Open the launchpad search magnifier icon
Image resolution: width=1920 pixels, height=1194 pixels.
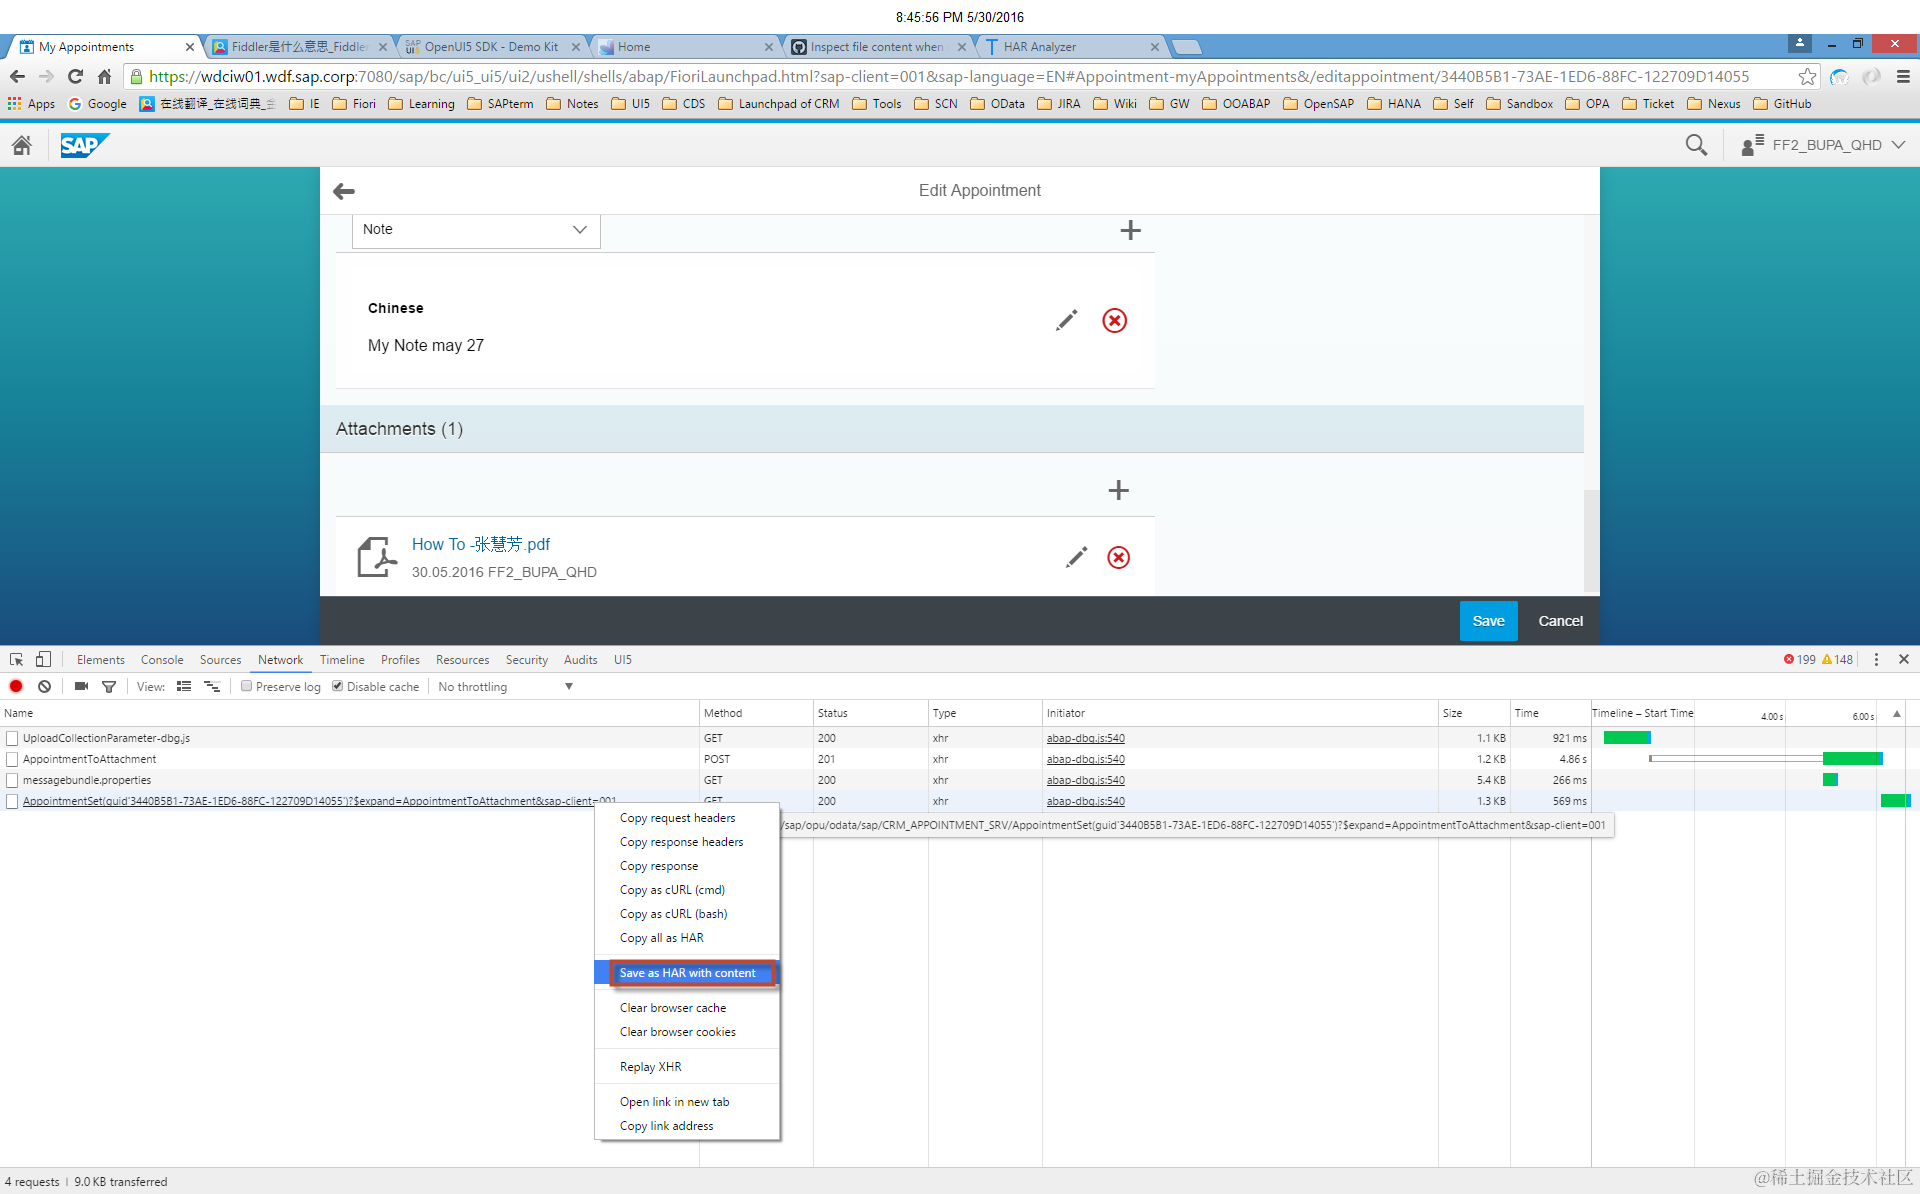1696,145
